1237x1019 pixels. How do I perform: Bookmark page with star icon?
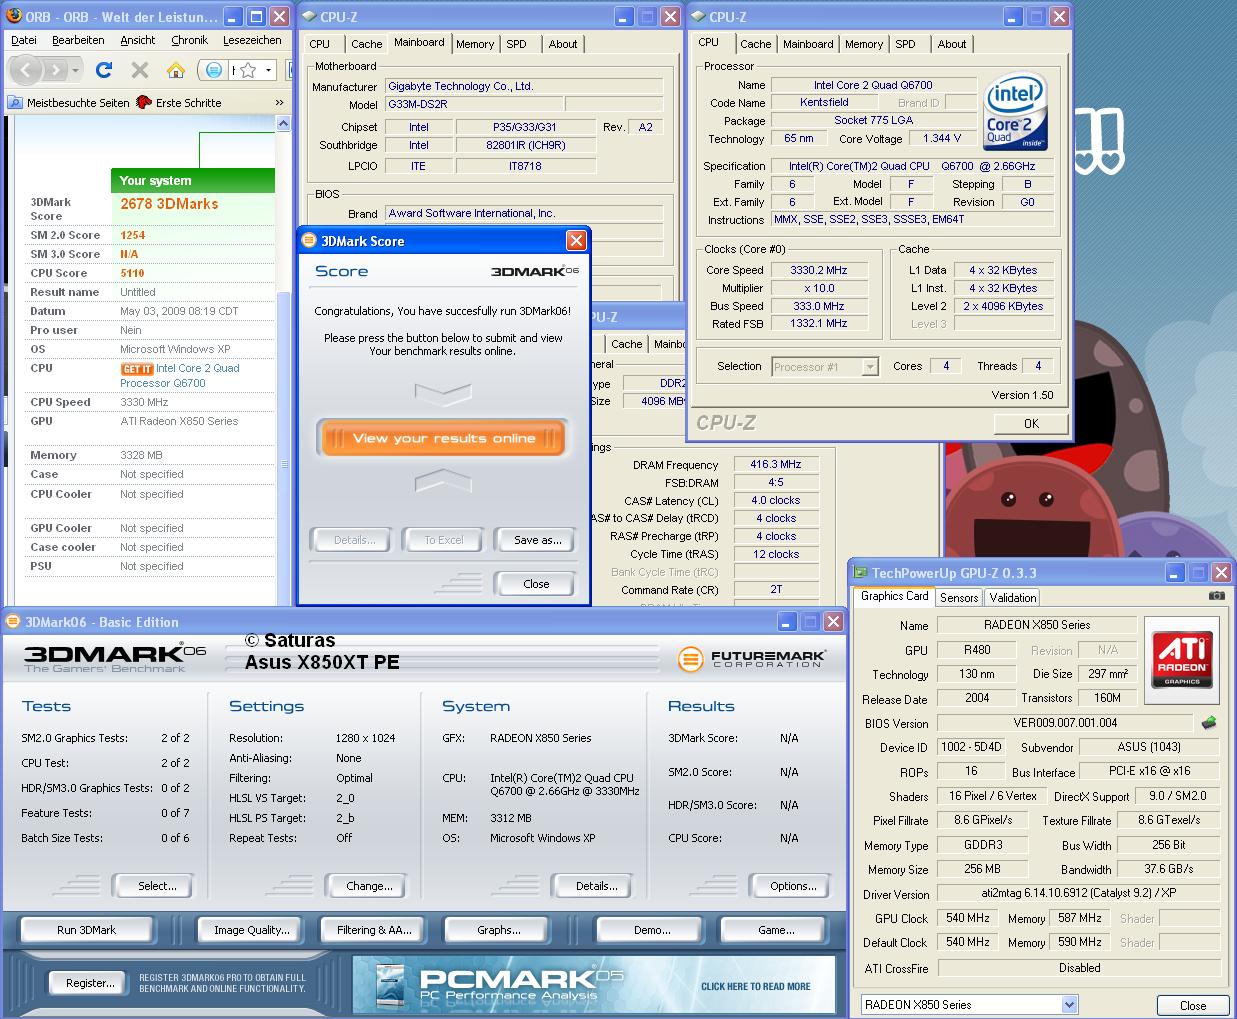(250, 70)
